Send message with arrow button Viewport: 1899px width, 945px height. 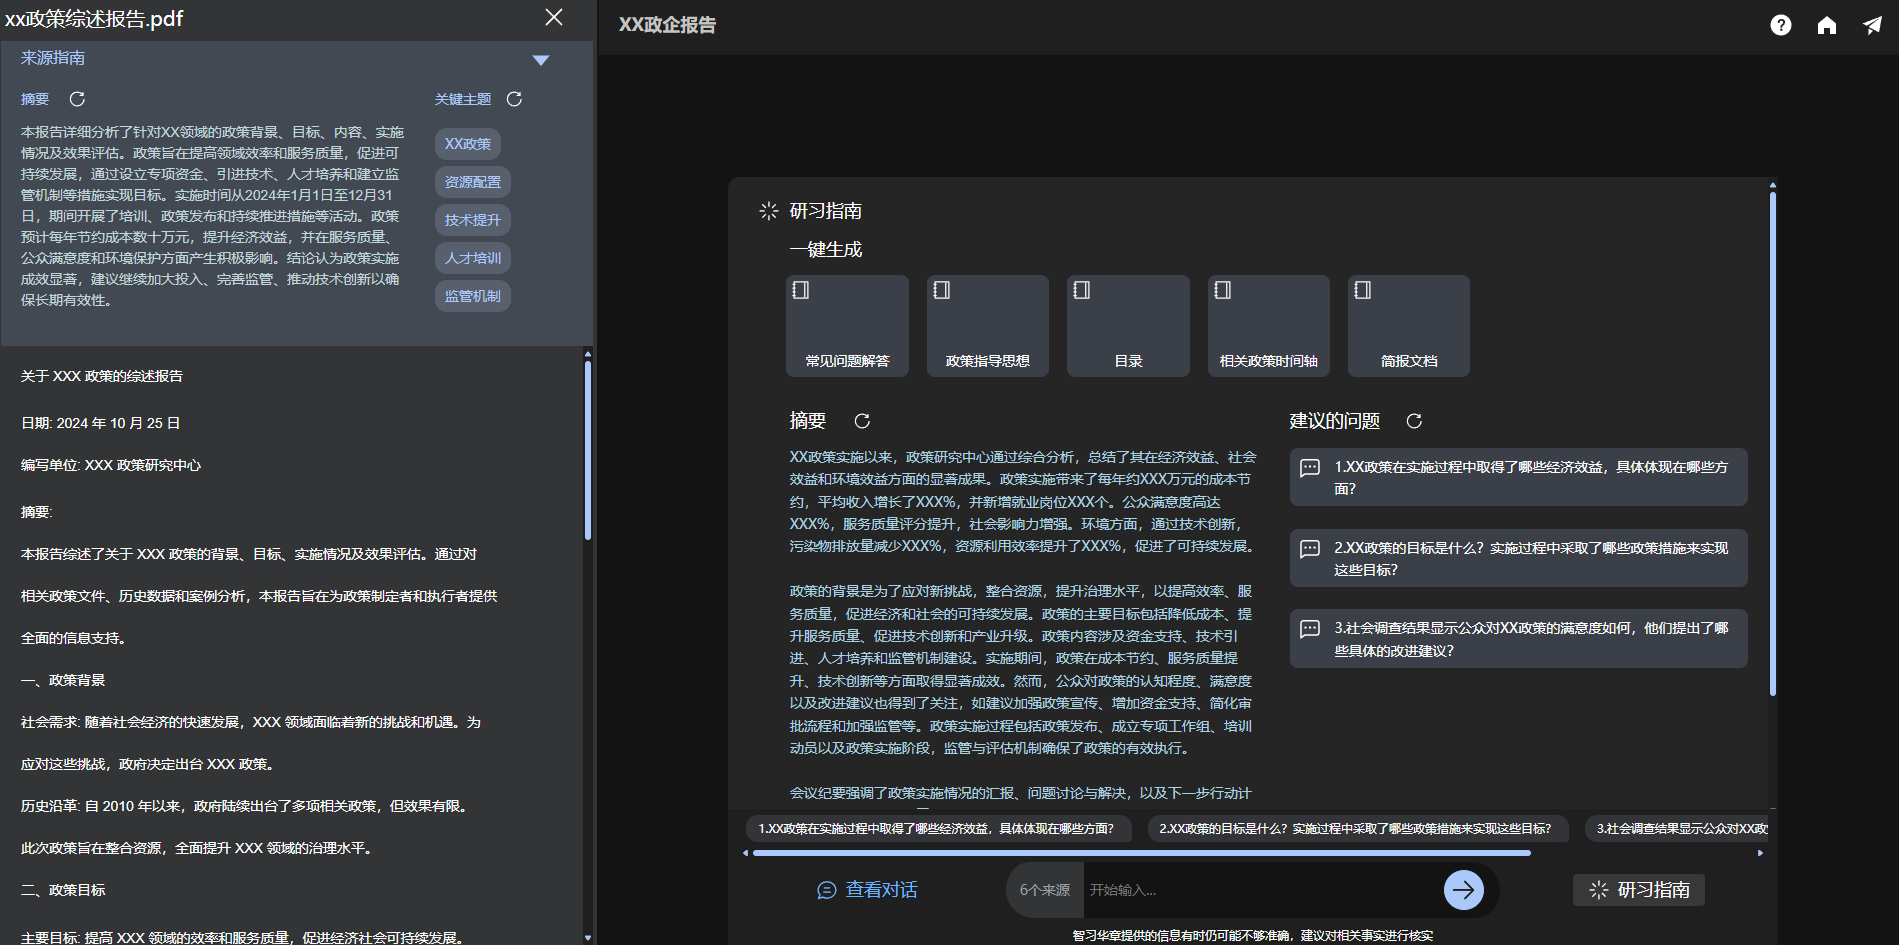(1464, 890)
